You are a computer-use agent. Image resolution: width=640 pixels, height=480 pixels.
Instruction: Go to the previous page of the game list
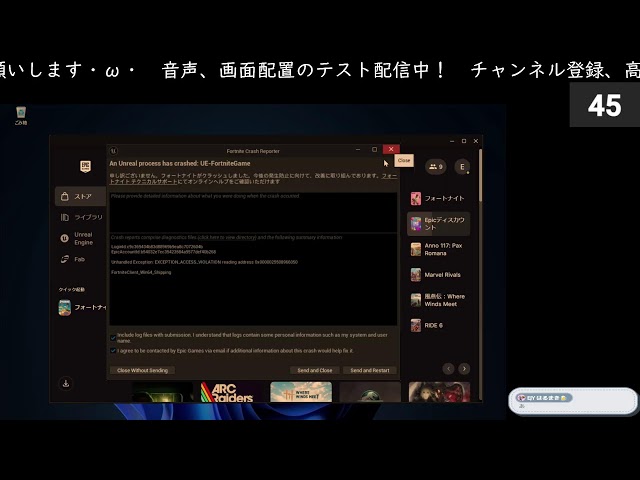pyautogui.click(x=446, y=368)
